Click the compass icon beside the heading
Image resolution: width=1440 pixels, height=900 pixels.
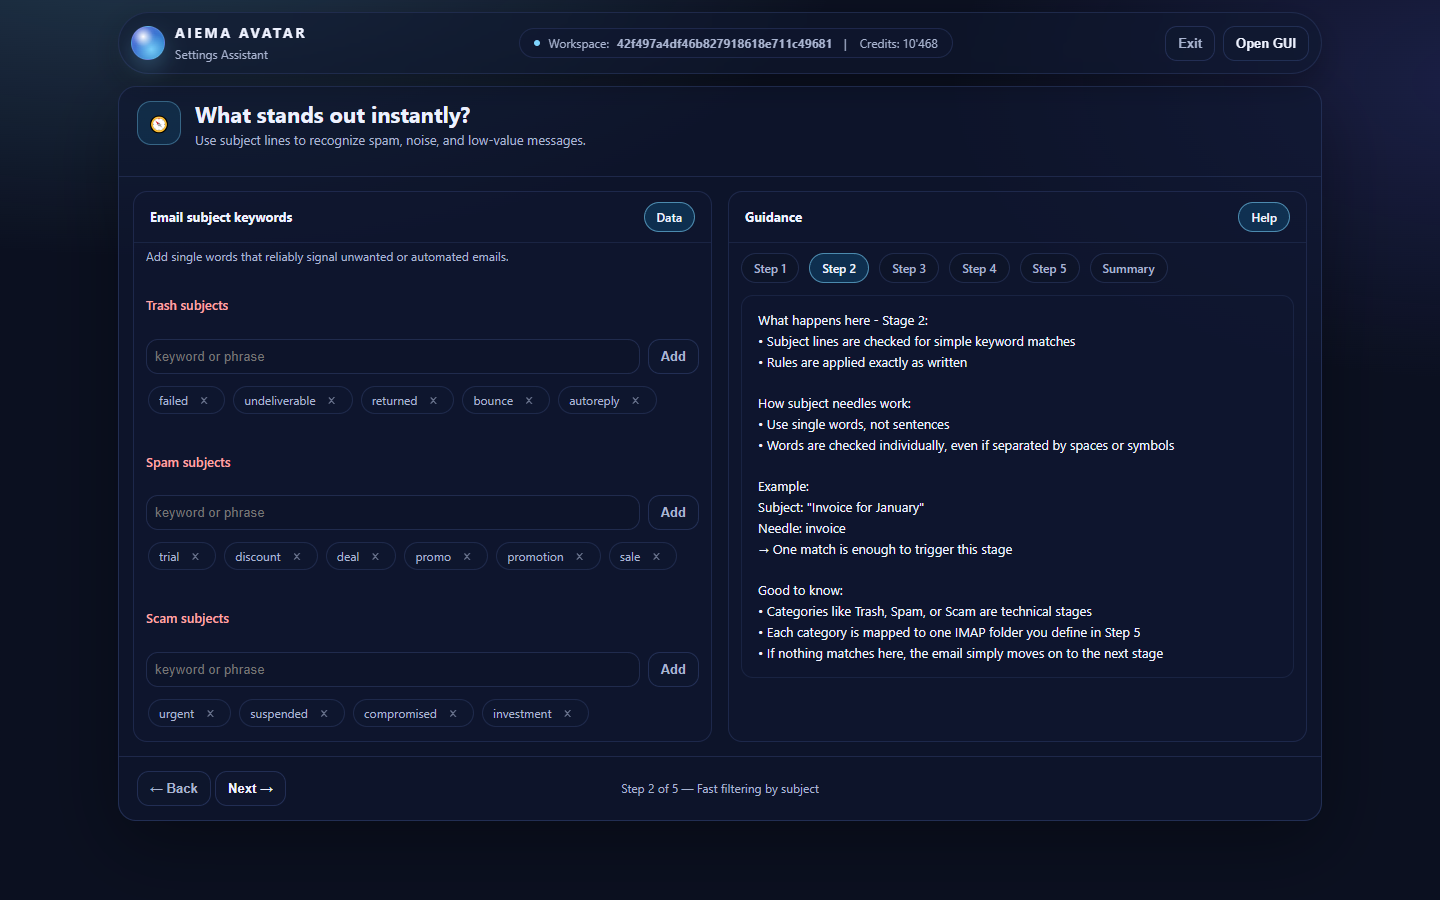(x=159, y=124)
